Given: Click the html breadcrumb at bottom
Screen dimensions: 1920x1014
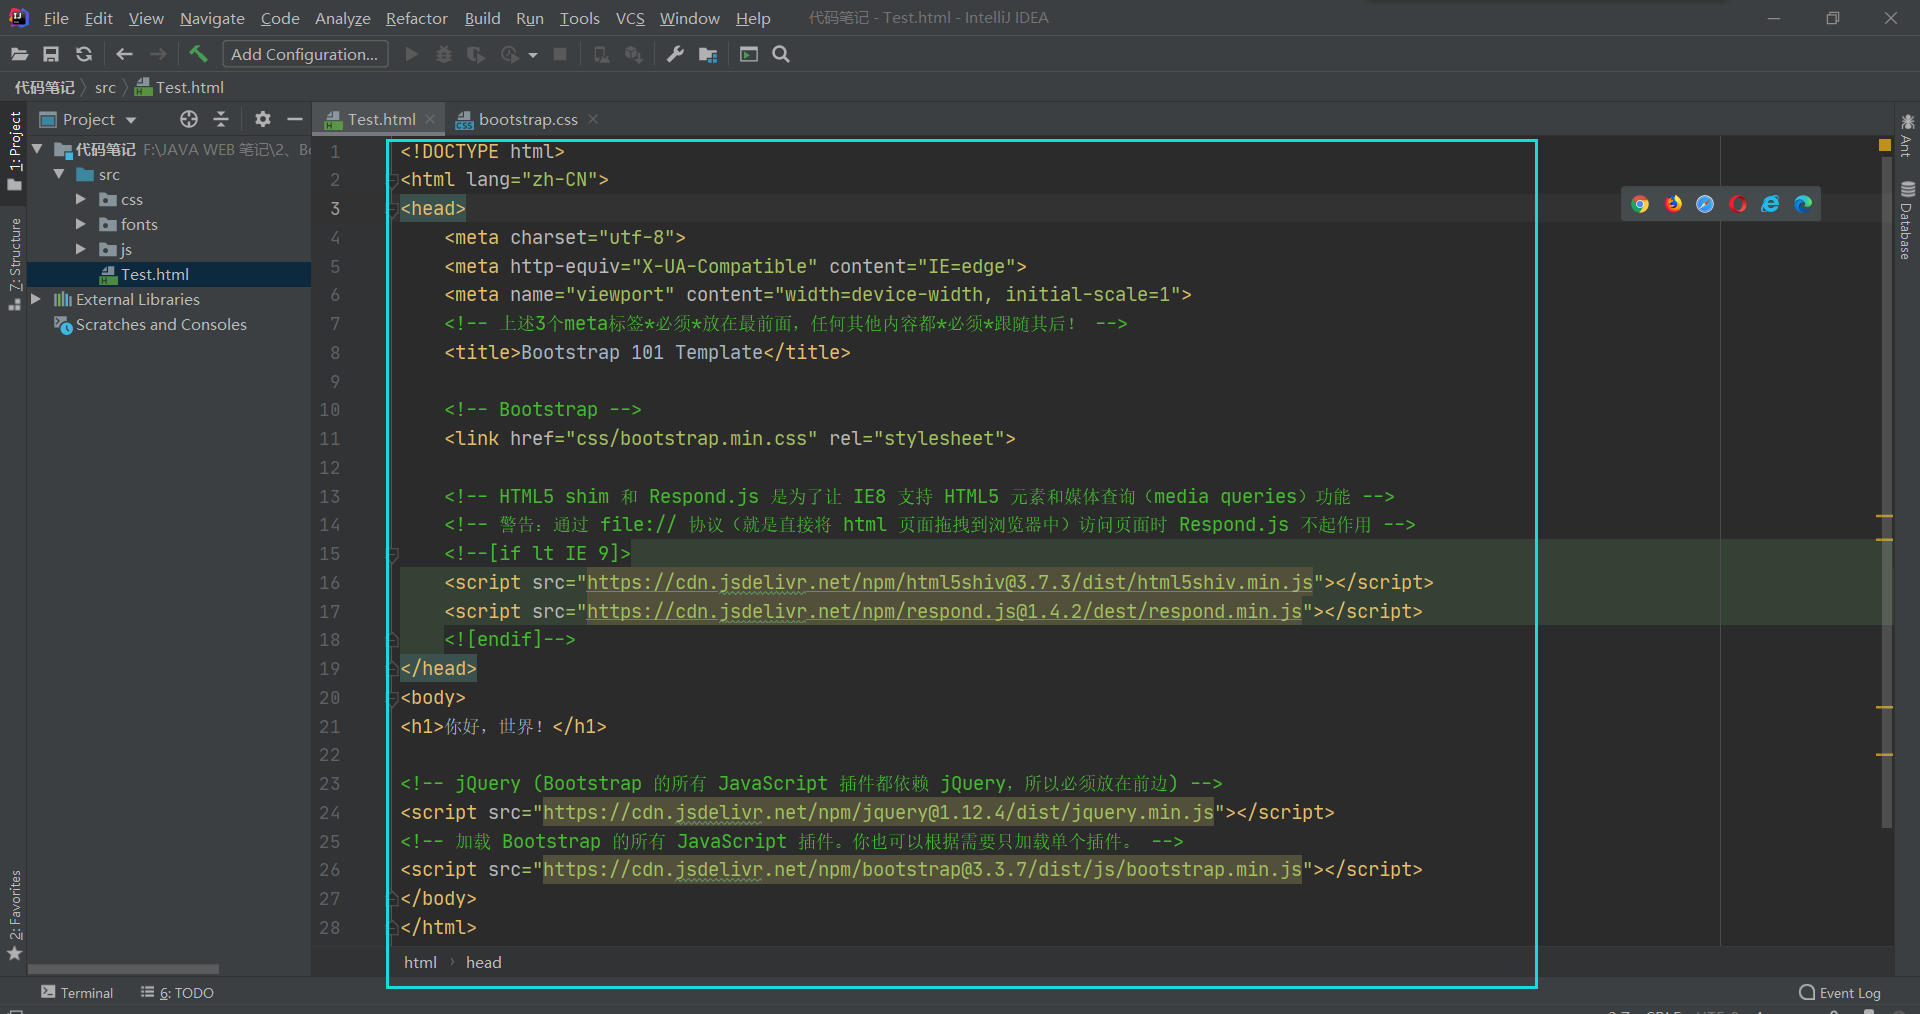Looking at the screenshot, I should [420, 962].
